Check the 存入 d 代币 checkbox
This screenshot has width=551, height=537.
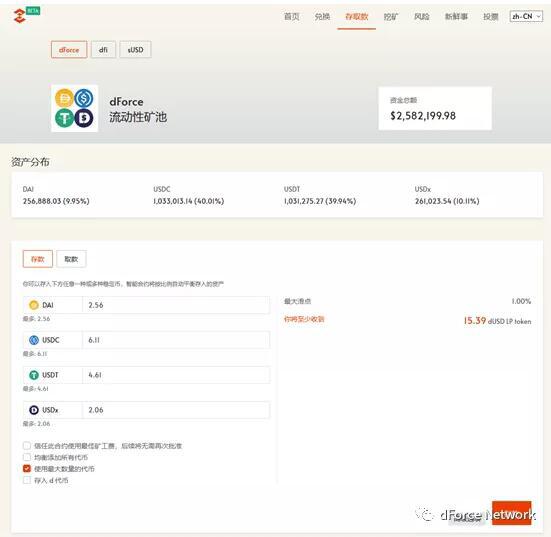[x=27, y=480]
